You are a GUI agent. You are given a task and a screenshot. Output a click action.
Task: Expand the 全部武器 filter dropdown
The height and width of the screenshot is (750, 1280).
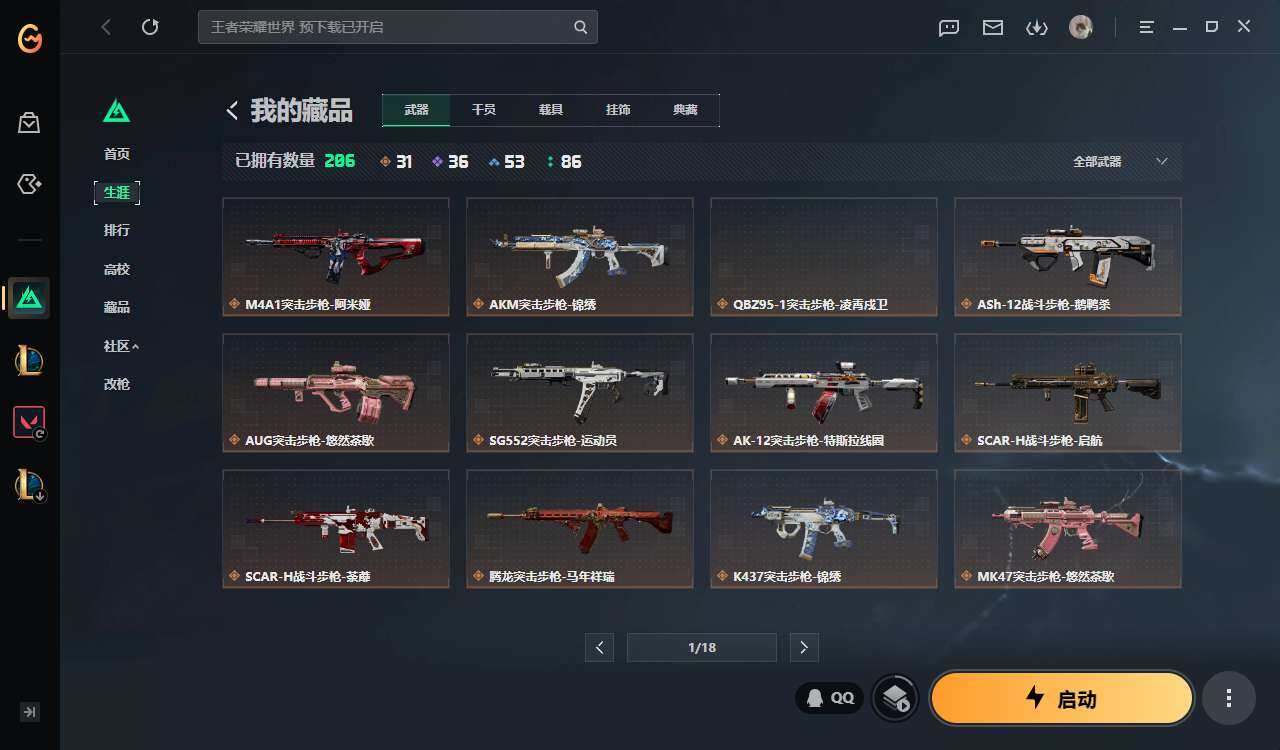pos(1119,161)
